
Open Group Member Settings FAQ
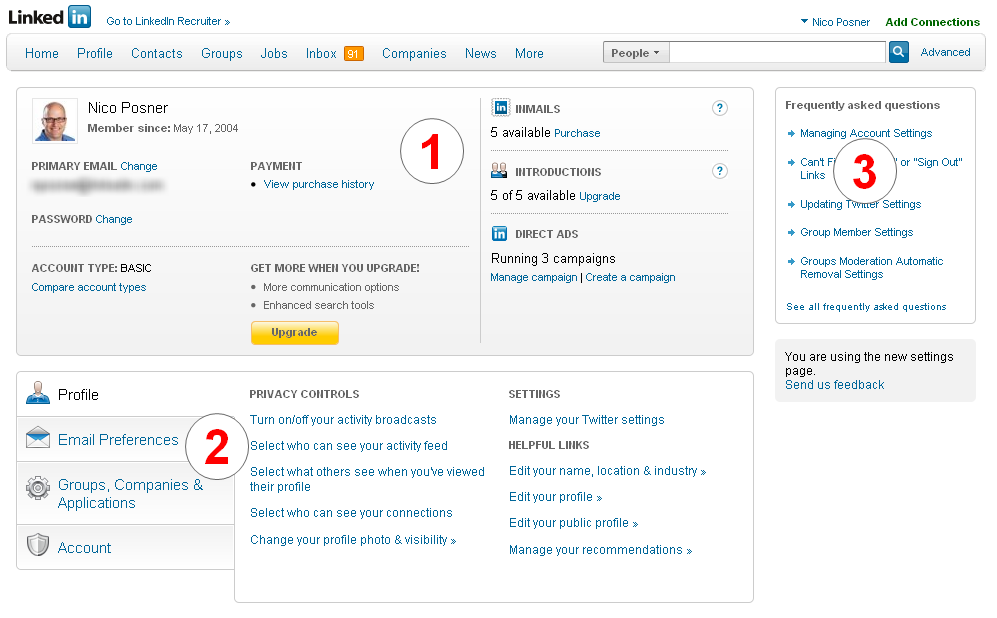[856, 232]
